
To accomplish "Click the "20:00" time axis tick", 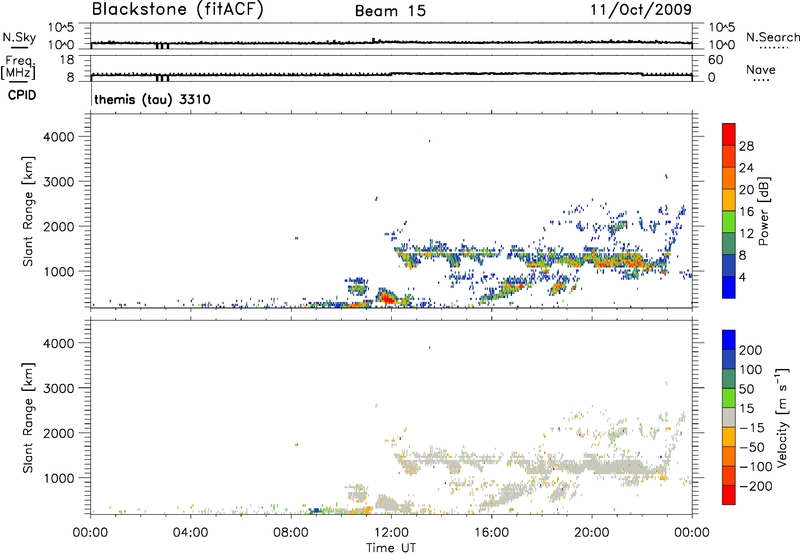I will tap(592, 533).
